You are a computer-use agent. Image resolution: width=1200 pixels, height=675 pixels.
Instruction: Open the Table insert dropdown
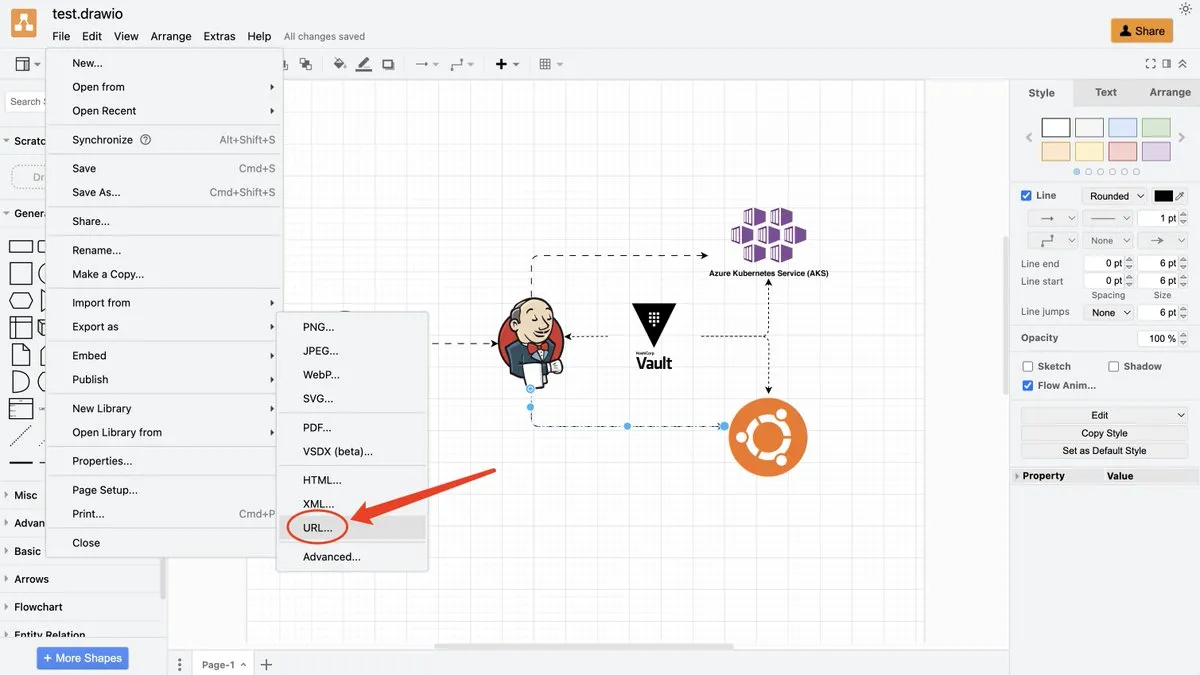tap(551, 64)
